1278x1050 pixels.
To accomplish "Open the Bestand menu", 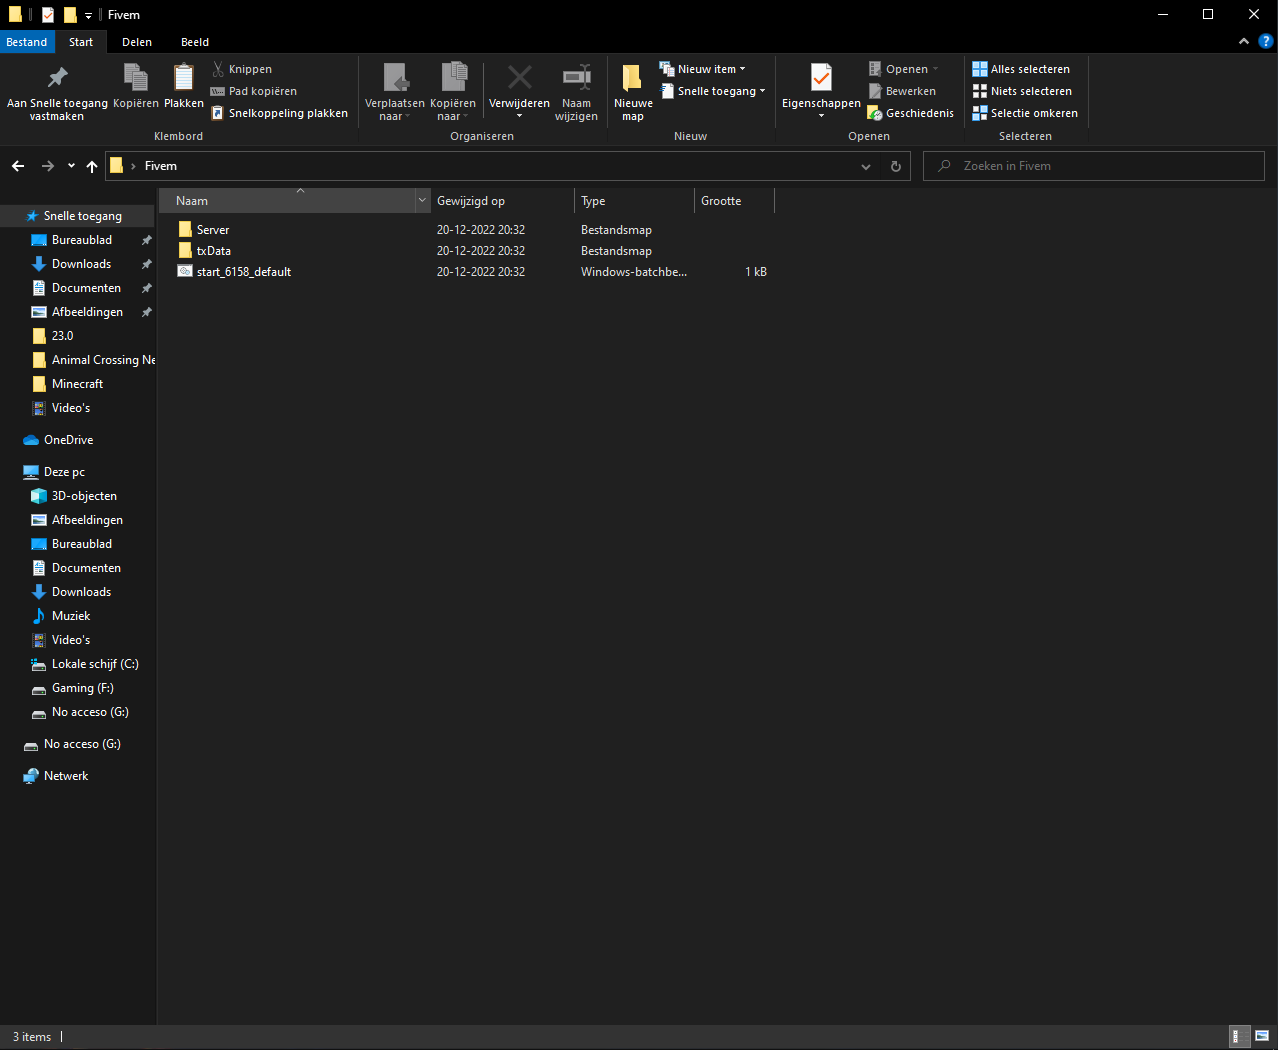I will click(x=27, y=42).
